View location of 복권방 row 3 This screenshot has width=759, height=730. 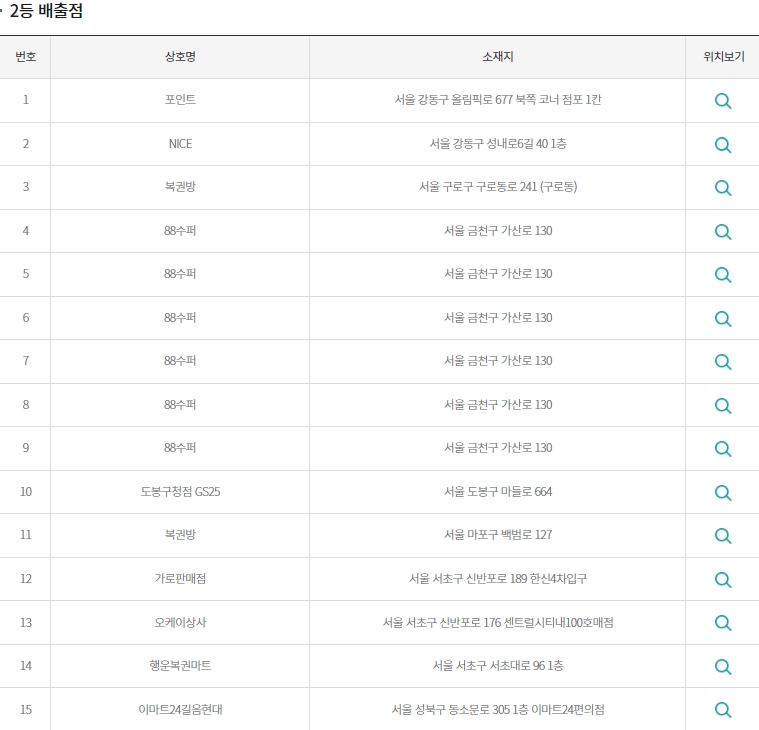pos(723,188)
